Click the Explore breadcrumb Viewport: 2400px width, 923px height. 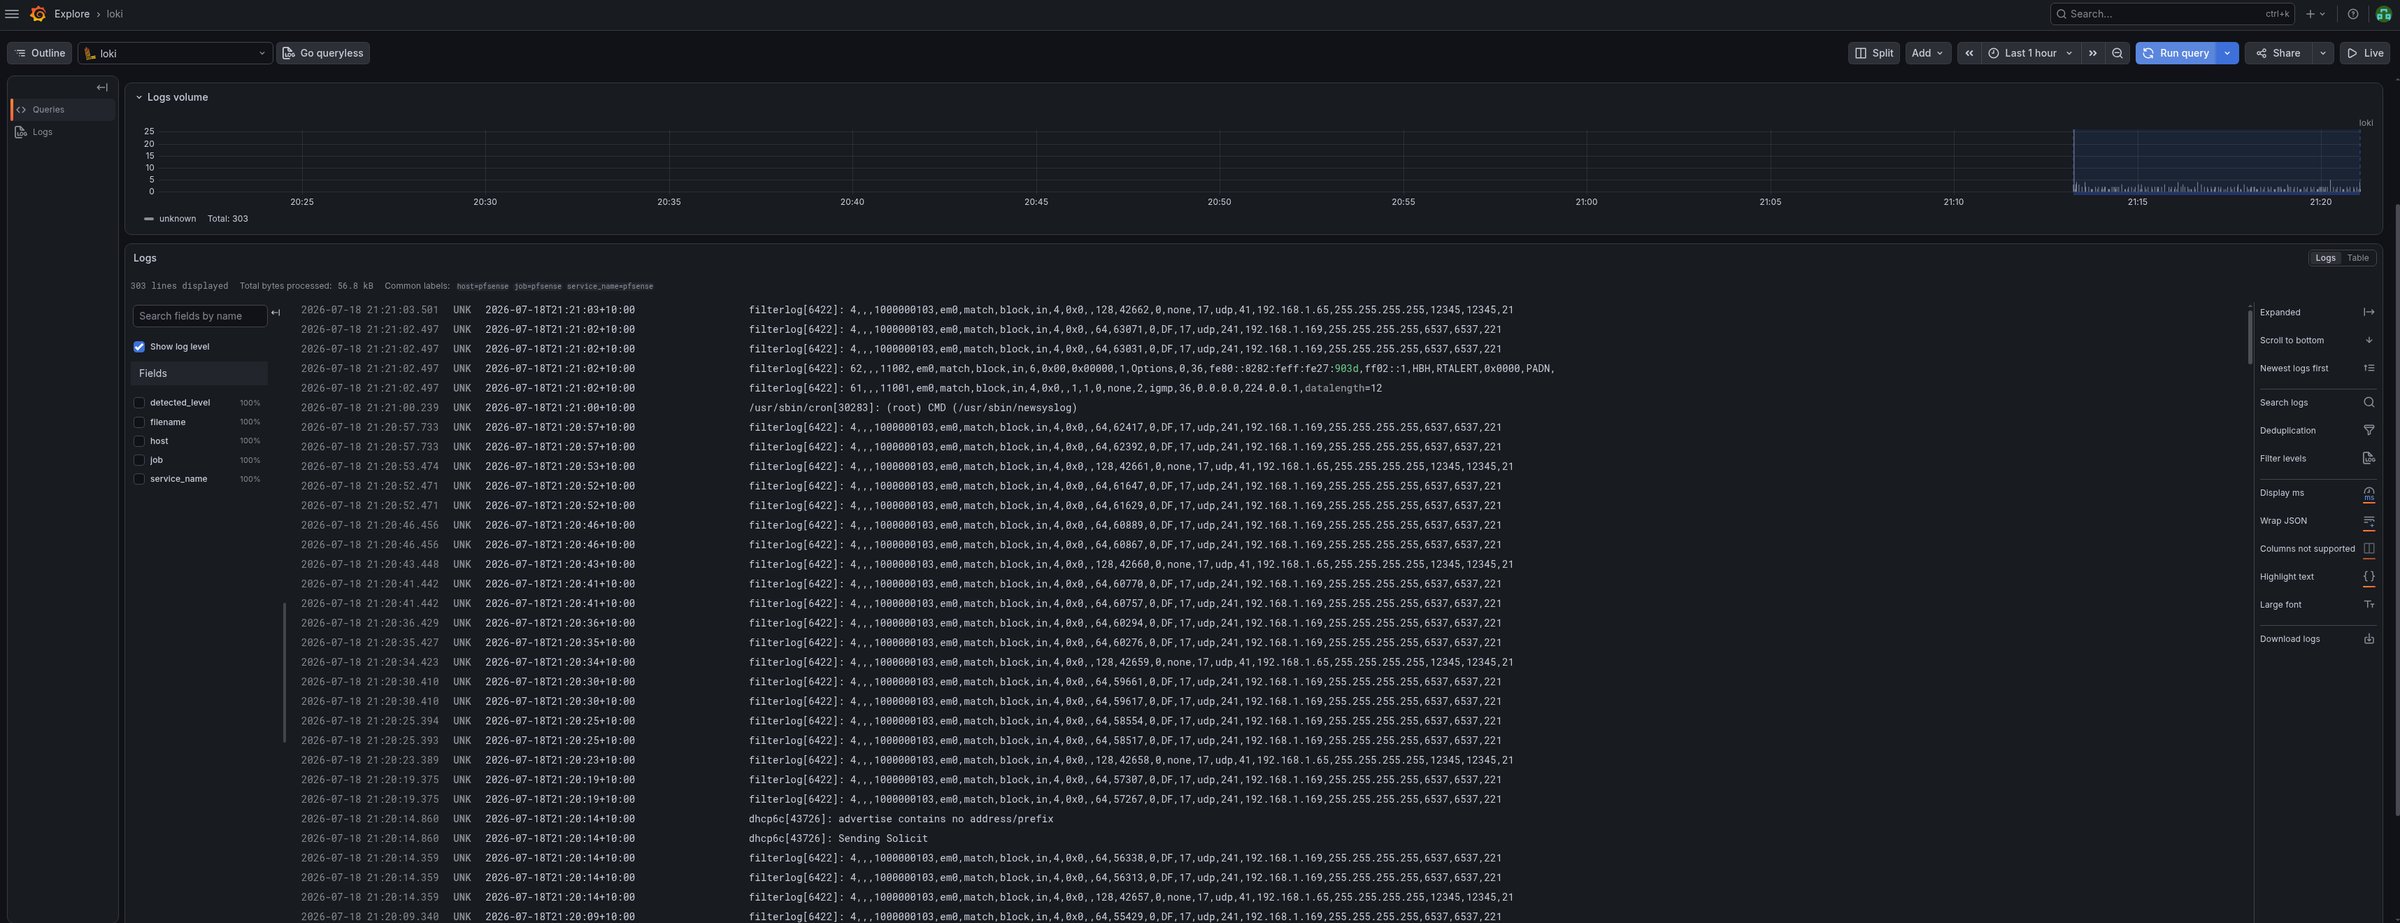(72, 14)
